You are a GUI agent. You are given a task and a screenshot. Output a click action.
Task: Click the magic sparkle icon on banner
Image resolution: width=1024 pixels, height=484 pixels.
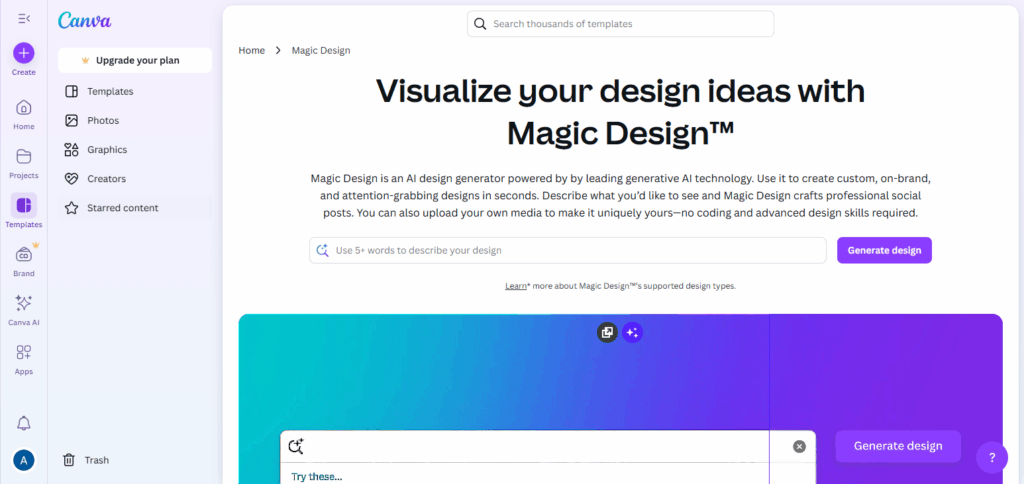(x=632, y=332)
